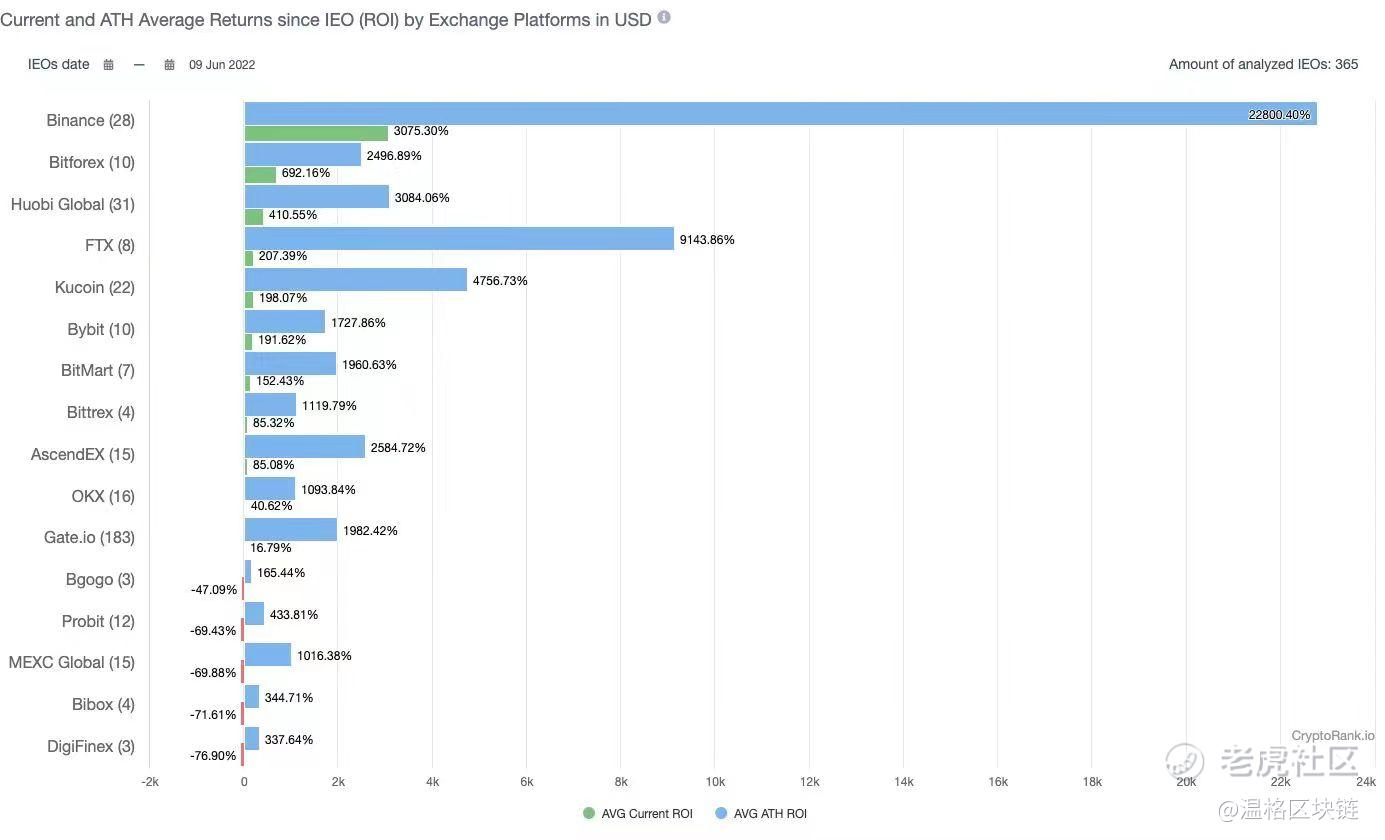1385x840 pixels.
Task: Click the "Bgogo (3)" axis label
Action: point(100,580)
